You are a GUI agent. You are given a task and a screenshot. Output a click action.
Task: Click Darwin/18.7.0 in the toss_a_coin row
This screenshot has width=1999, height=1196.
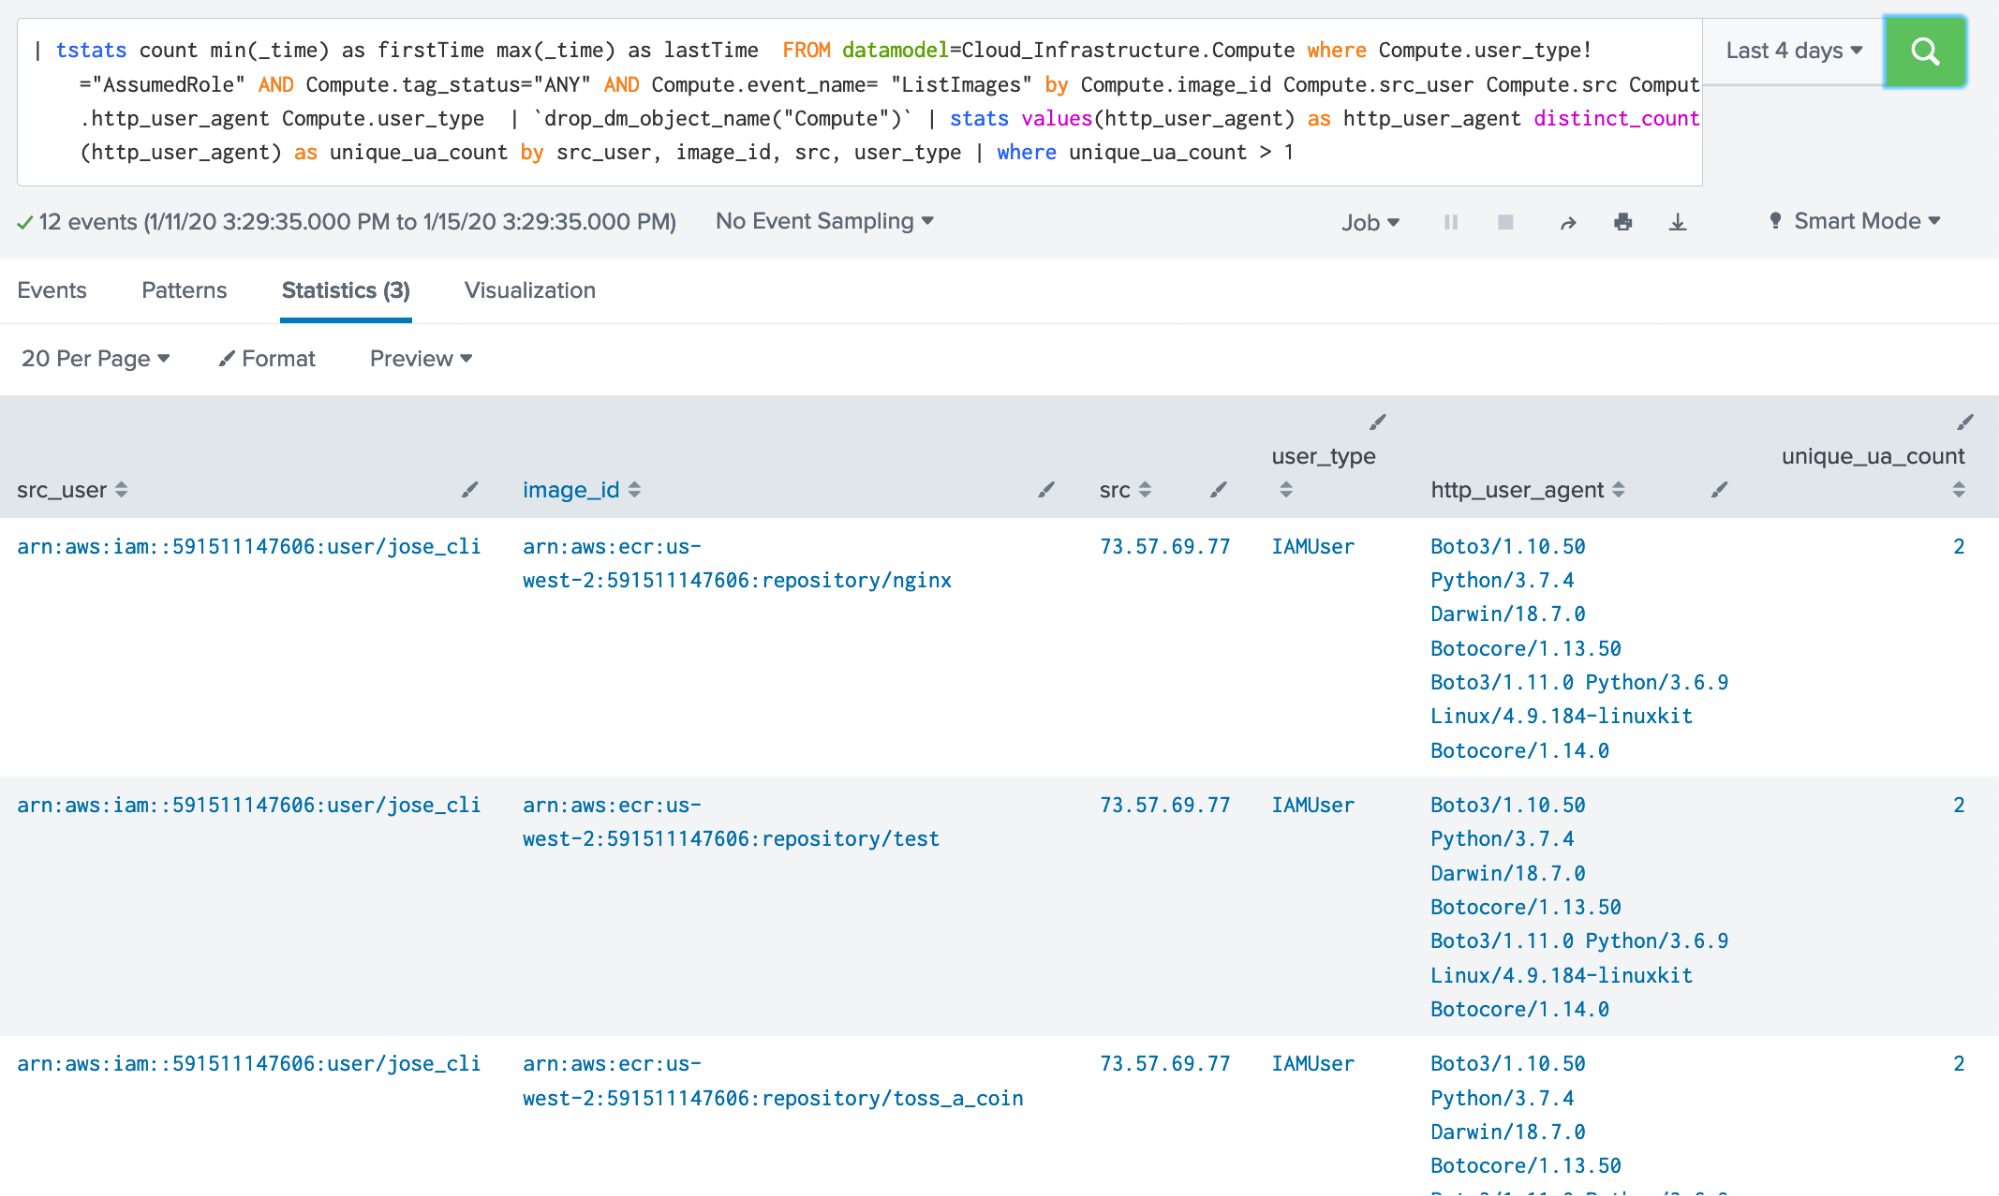point(1508,1131)
